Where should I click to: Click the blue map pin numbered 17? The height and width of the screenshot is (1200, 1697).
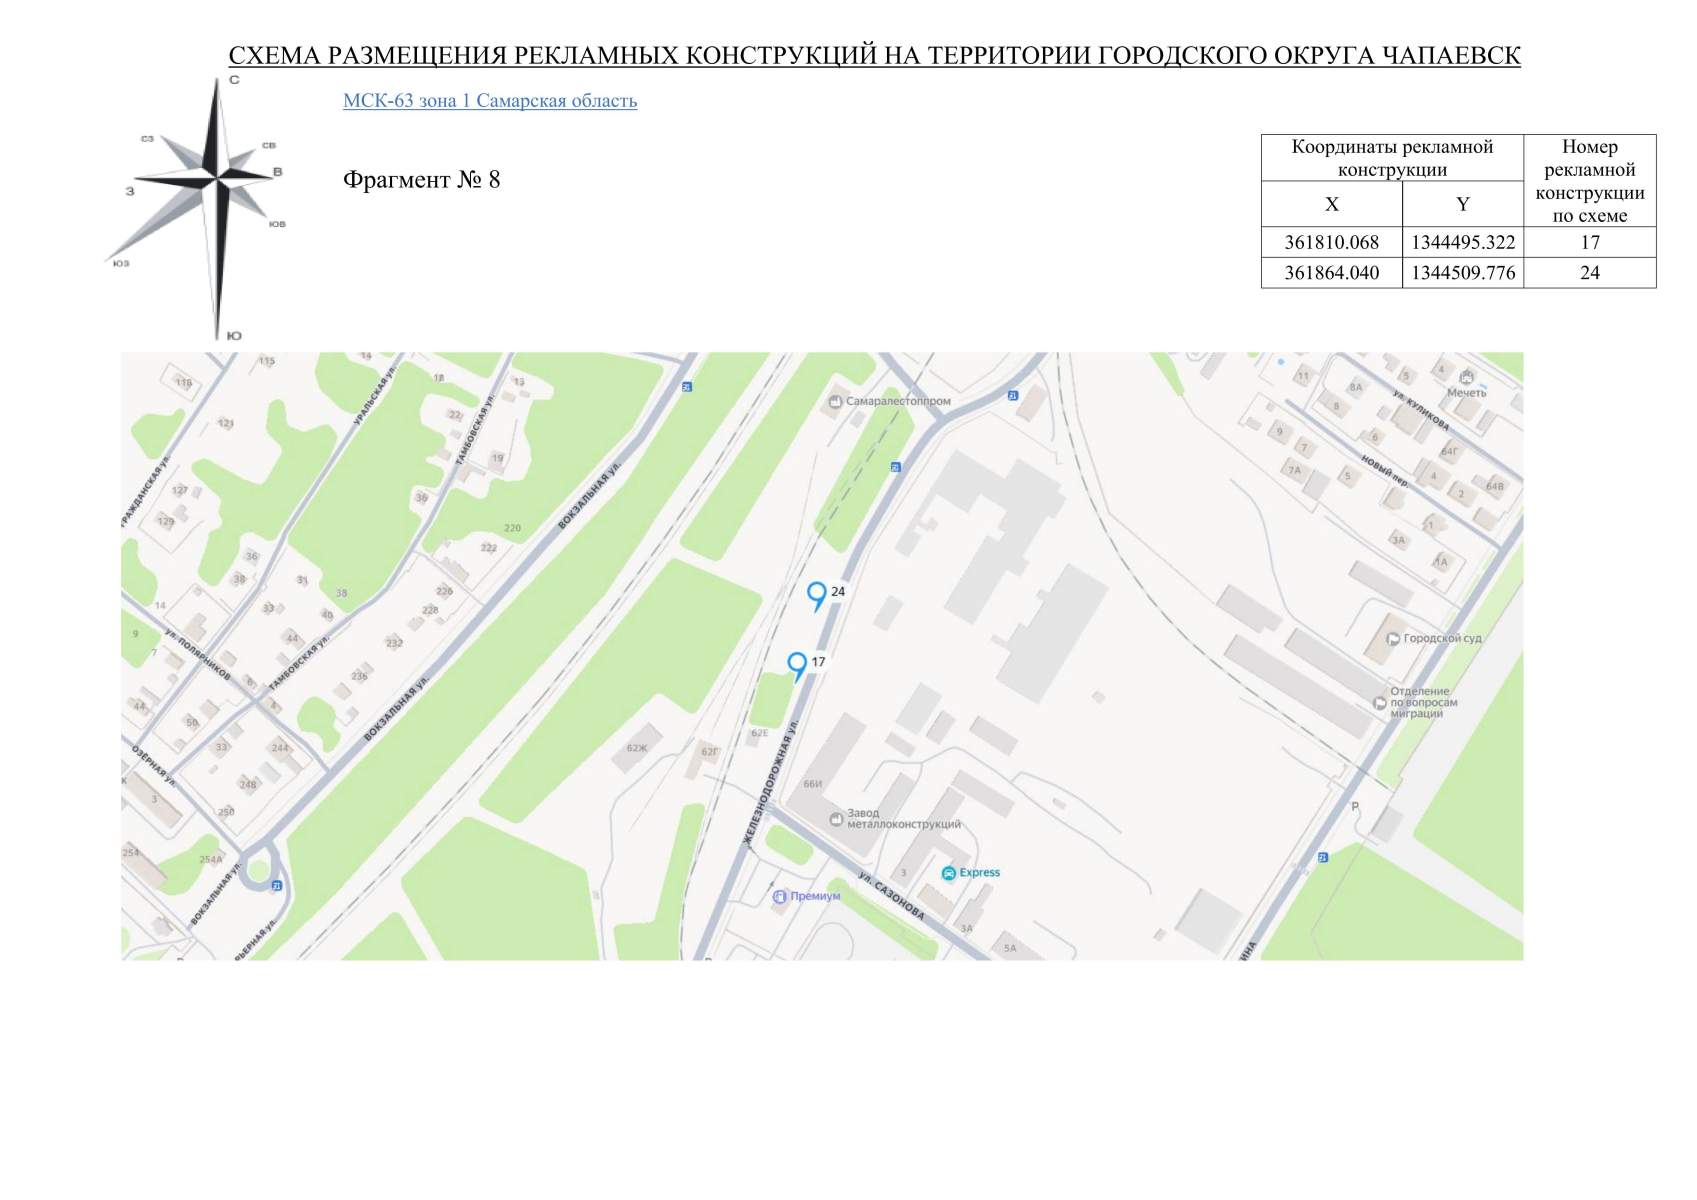click(x=797, y=664)
